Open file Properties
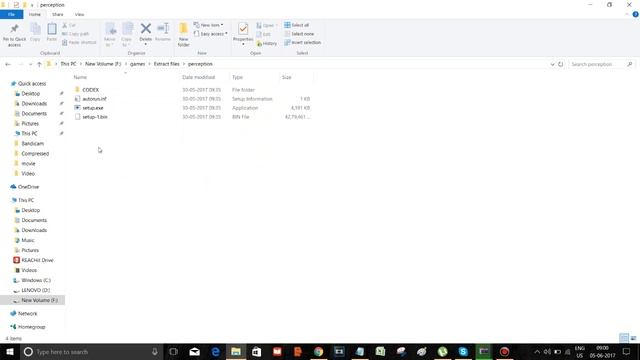640x360 pixels. point(243,33)
